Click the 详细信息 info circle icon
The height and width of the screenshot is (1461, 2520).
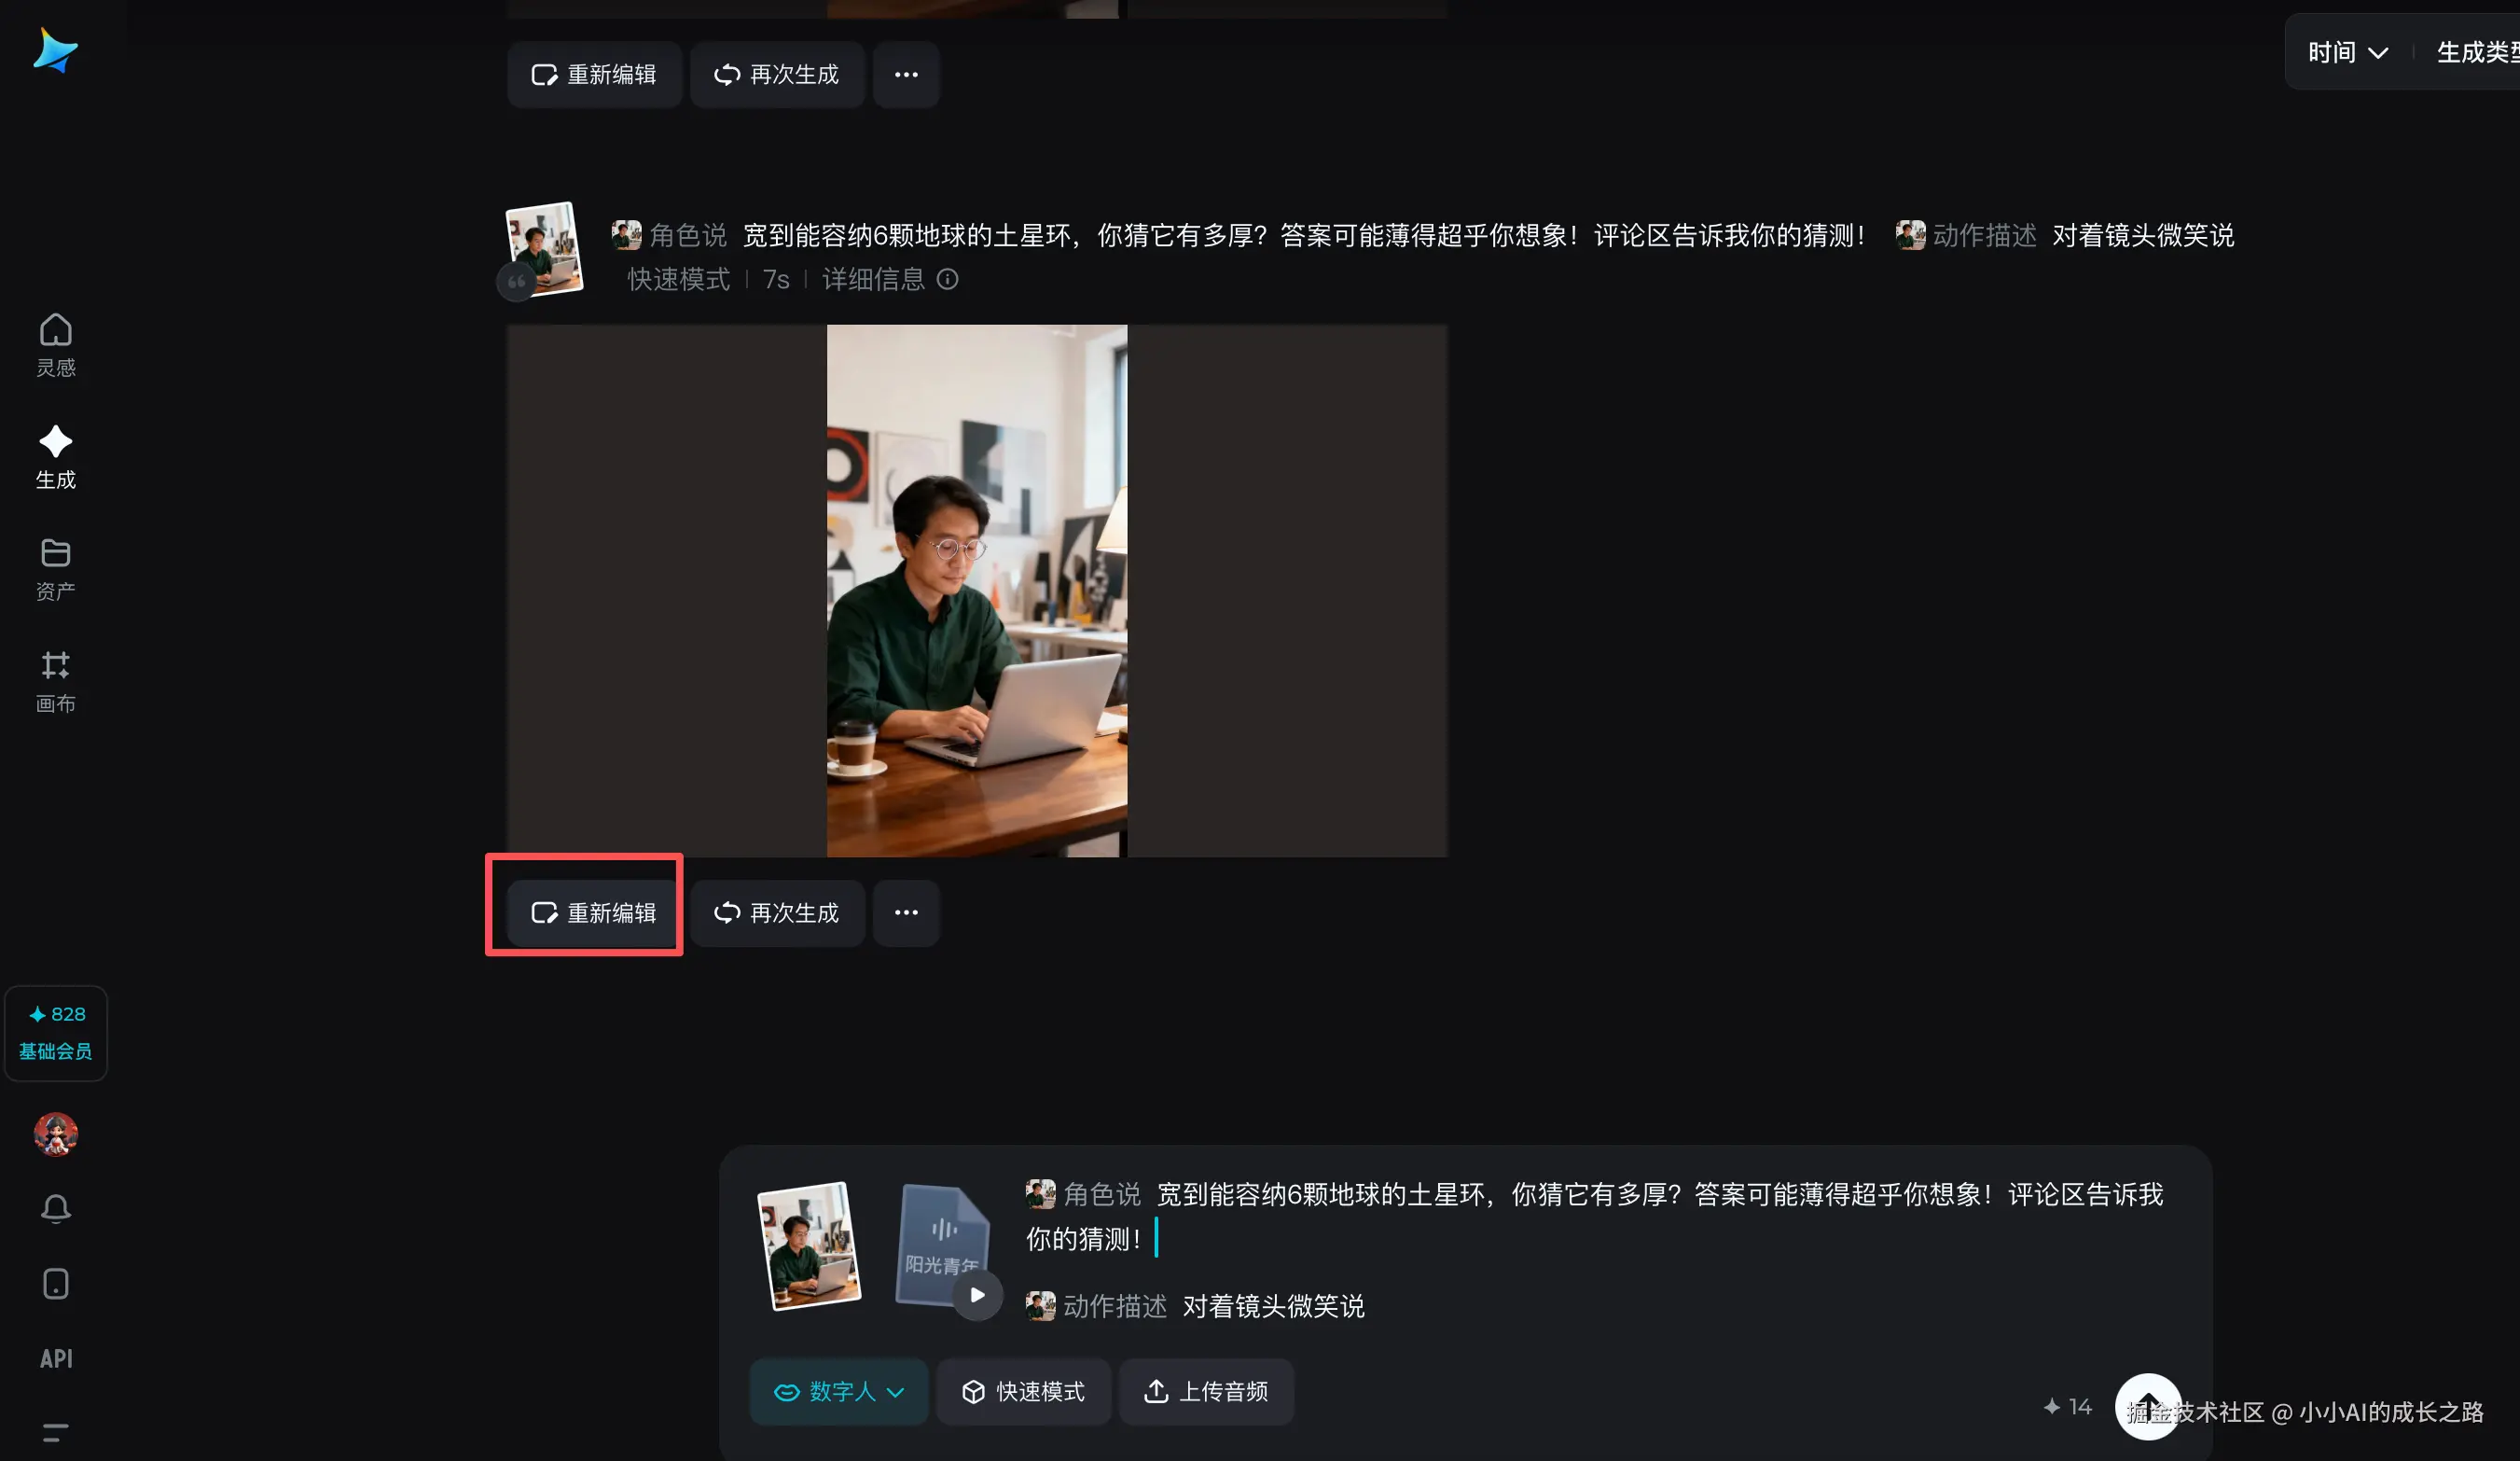click(x=947, y=279)
